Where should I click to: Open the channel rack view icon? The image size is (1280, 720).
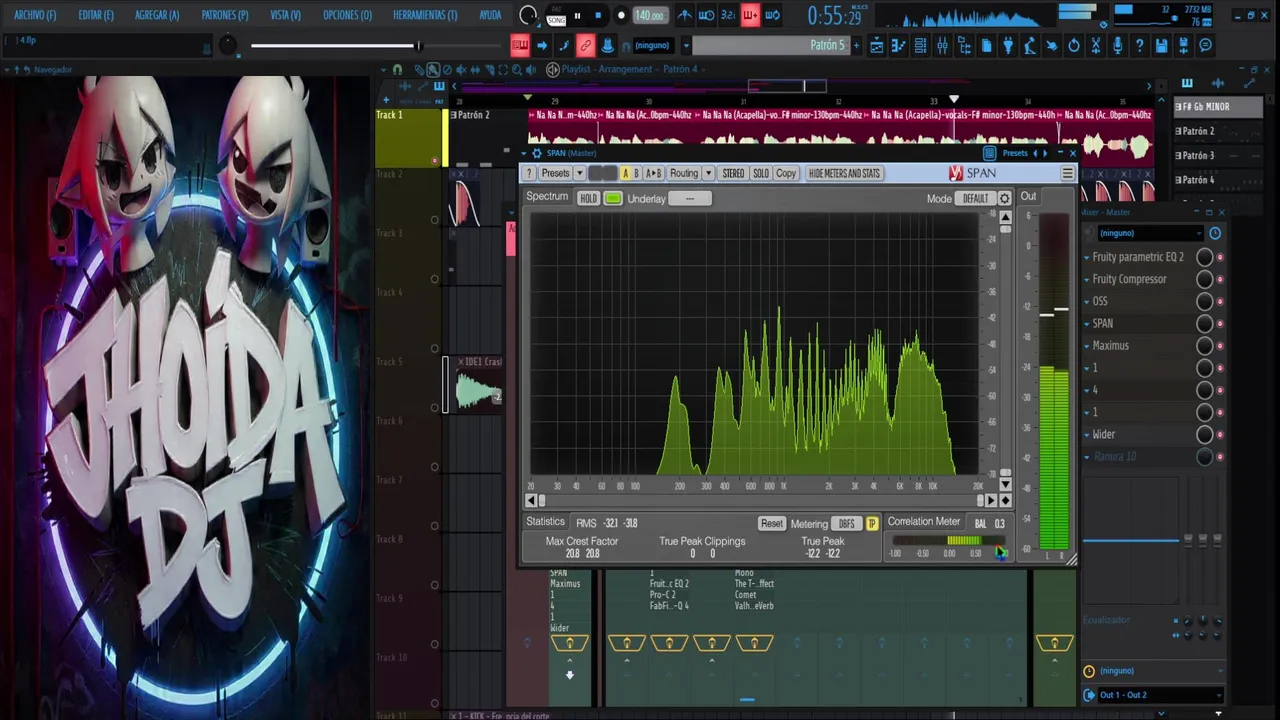click(x=920, y=45)
